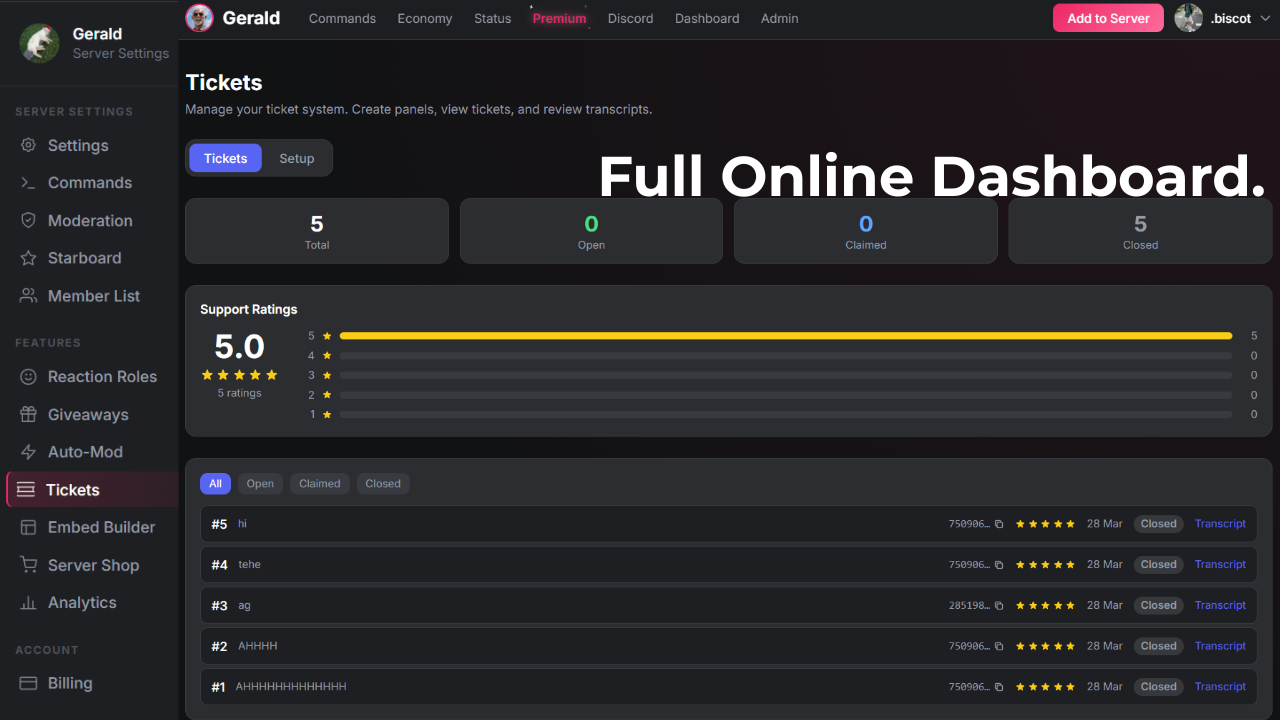Screen dimensions: 1280x720
Task: Select the Starboard star icon
Action: click(x=29, y=258)
